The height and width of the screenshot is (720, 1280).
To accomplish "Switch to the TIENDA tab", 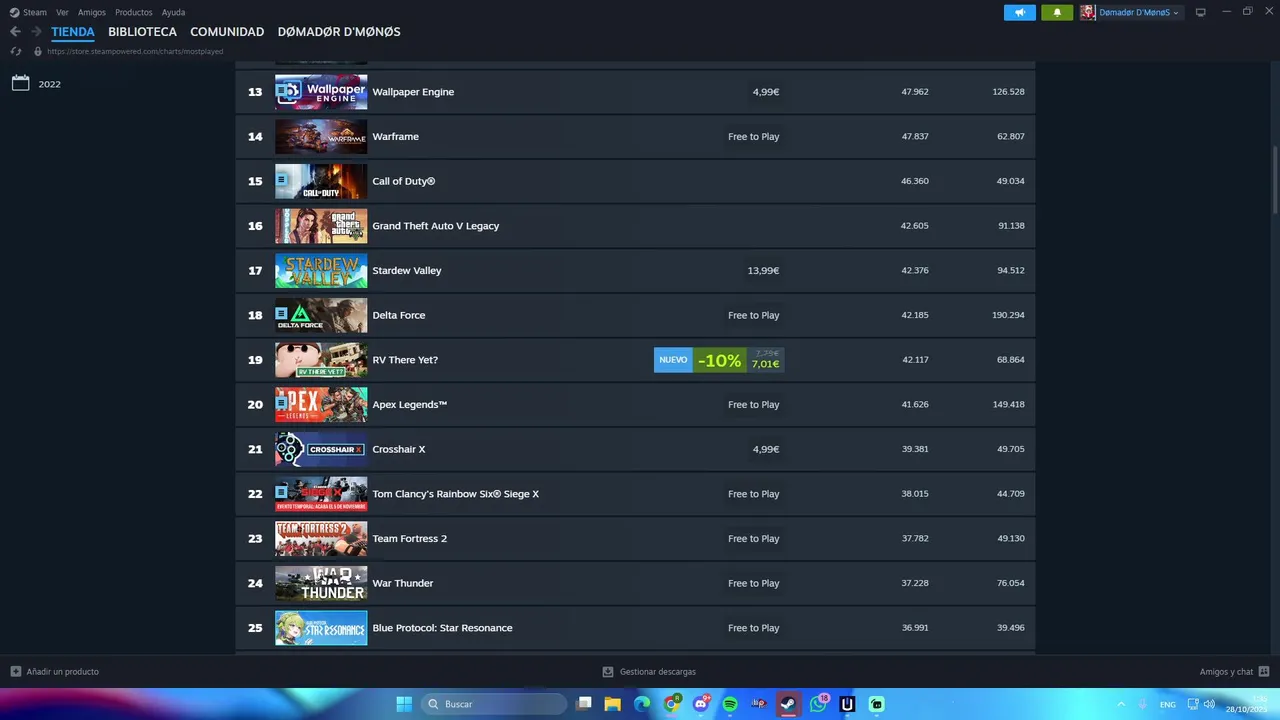I will pyautogui.click(x=73, y=32).
